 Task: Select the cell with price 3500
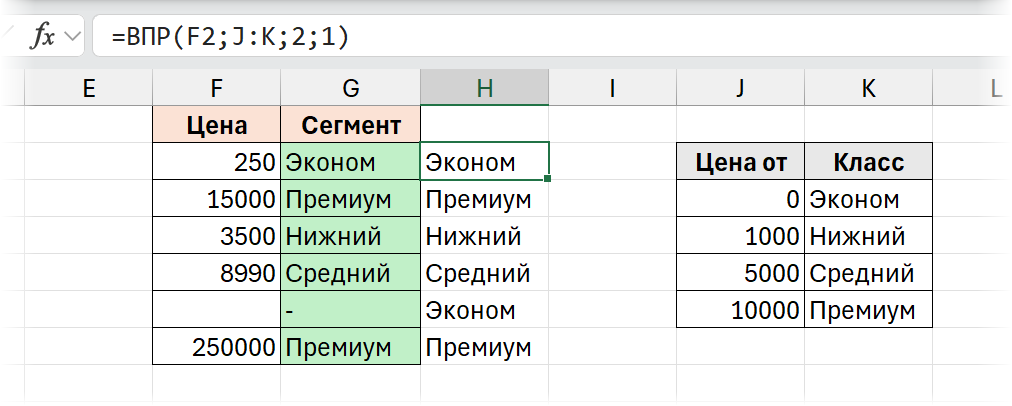click(x=216, y=236)
